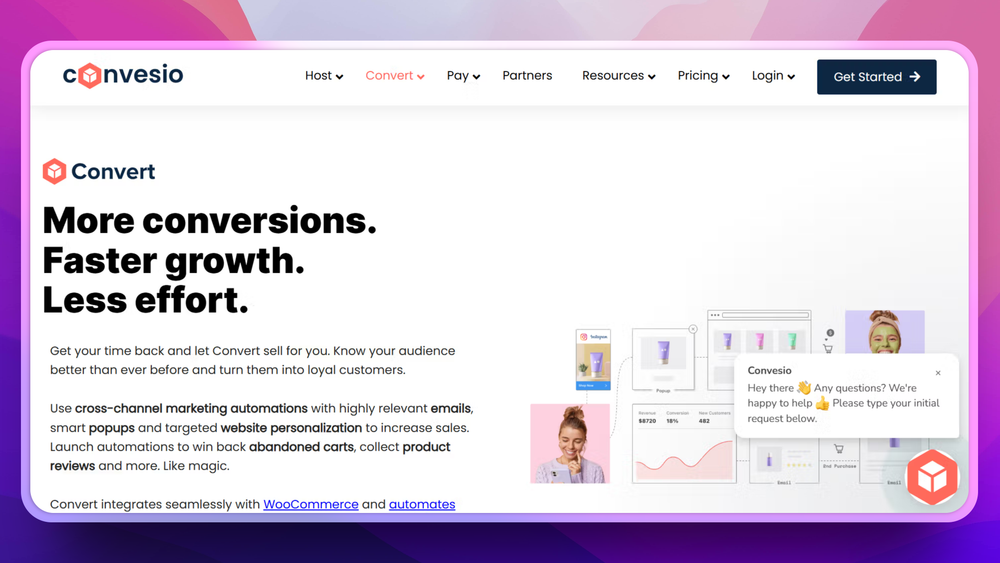Click the popup product mockup close icon

coord(693,329)
